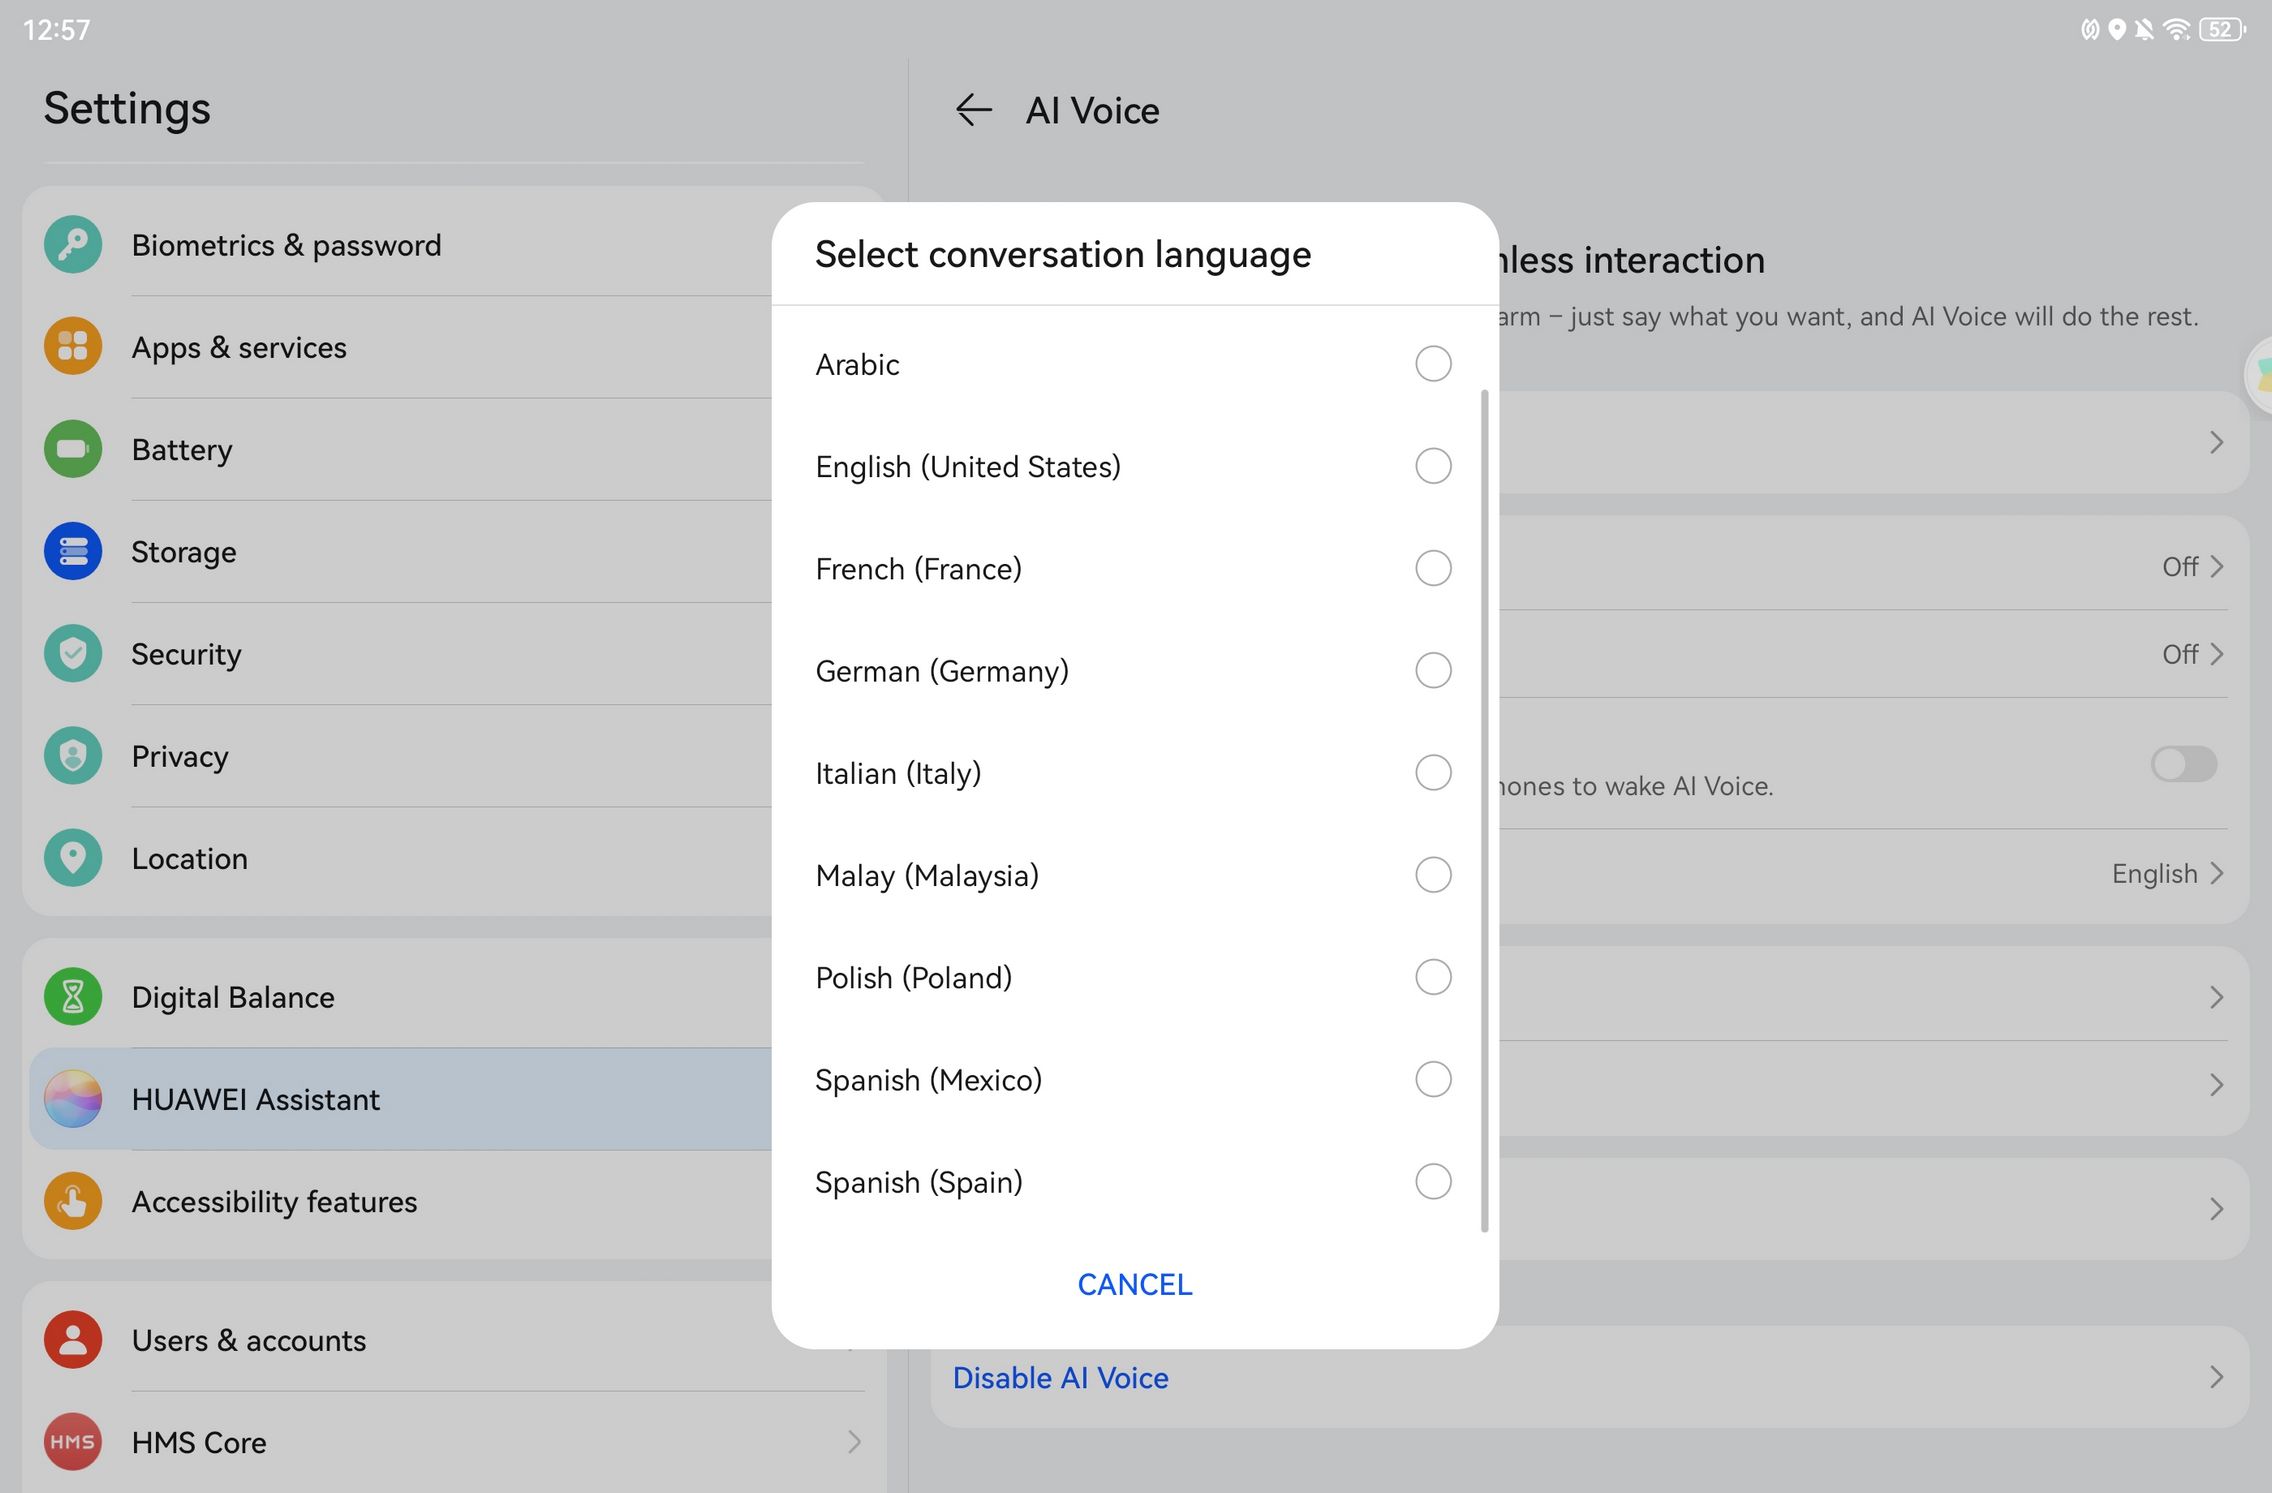
Task: Open the HMS Core chevron arrow
Action: coord(854,1442)
